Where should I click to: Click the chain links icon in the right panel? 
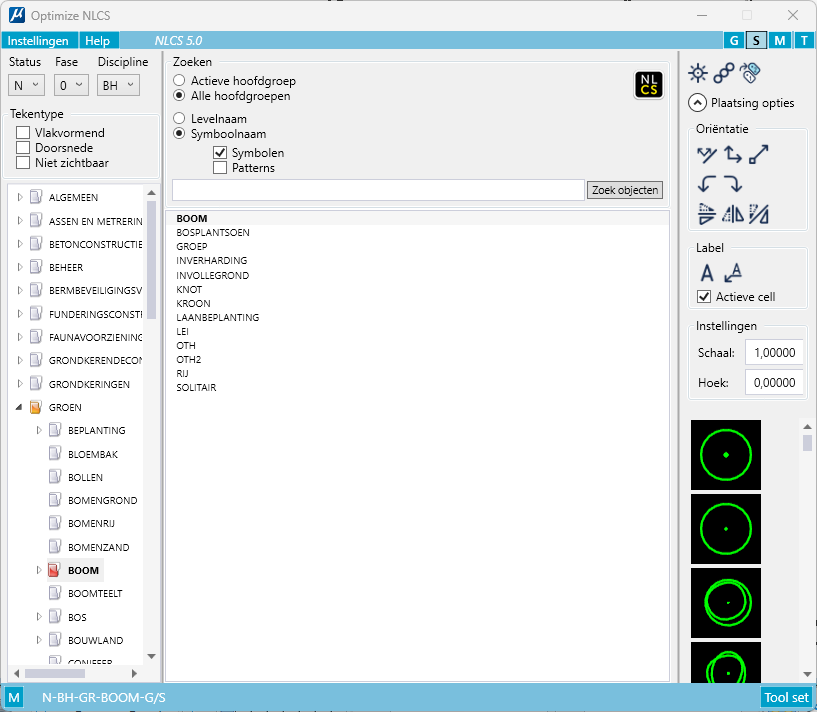pos(724,73)
